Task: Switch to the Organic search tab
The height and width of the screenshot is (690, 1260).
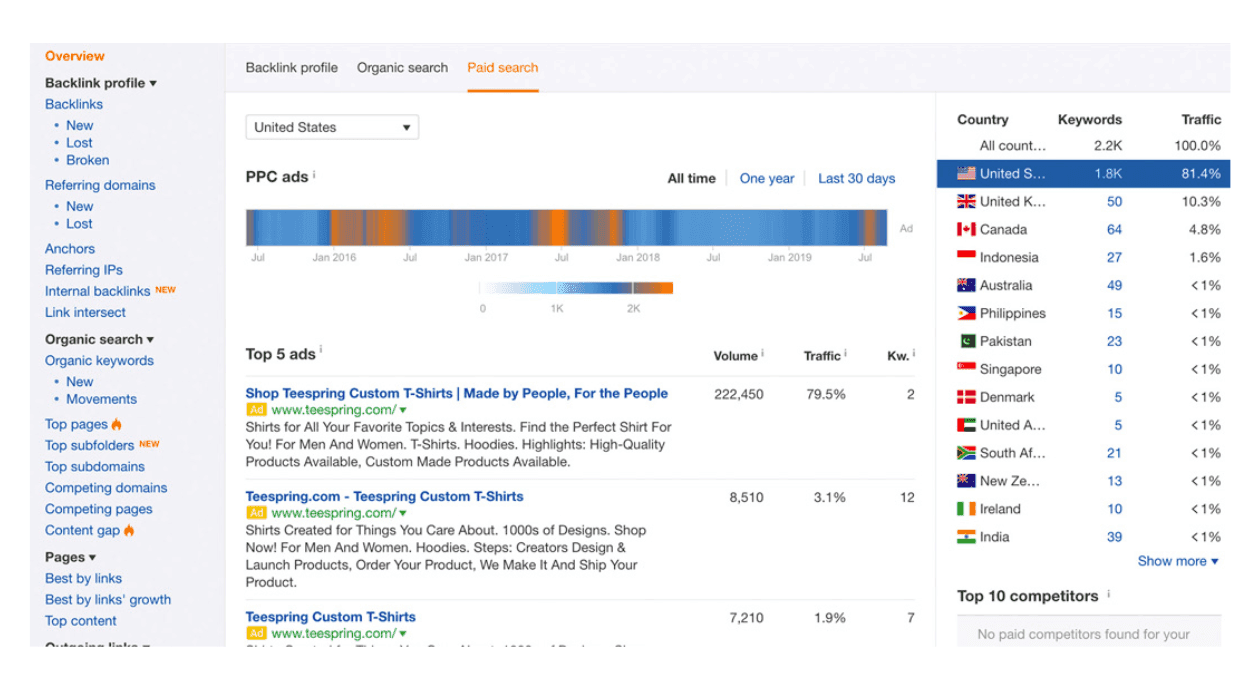Action: click(402, 67)
